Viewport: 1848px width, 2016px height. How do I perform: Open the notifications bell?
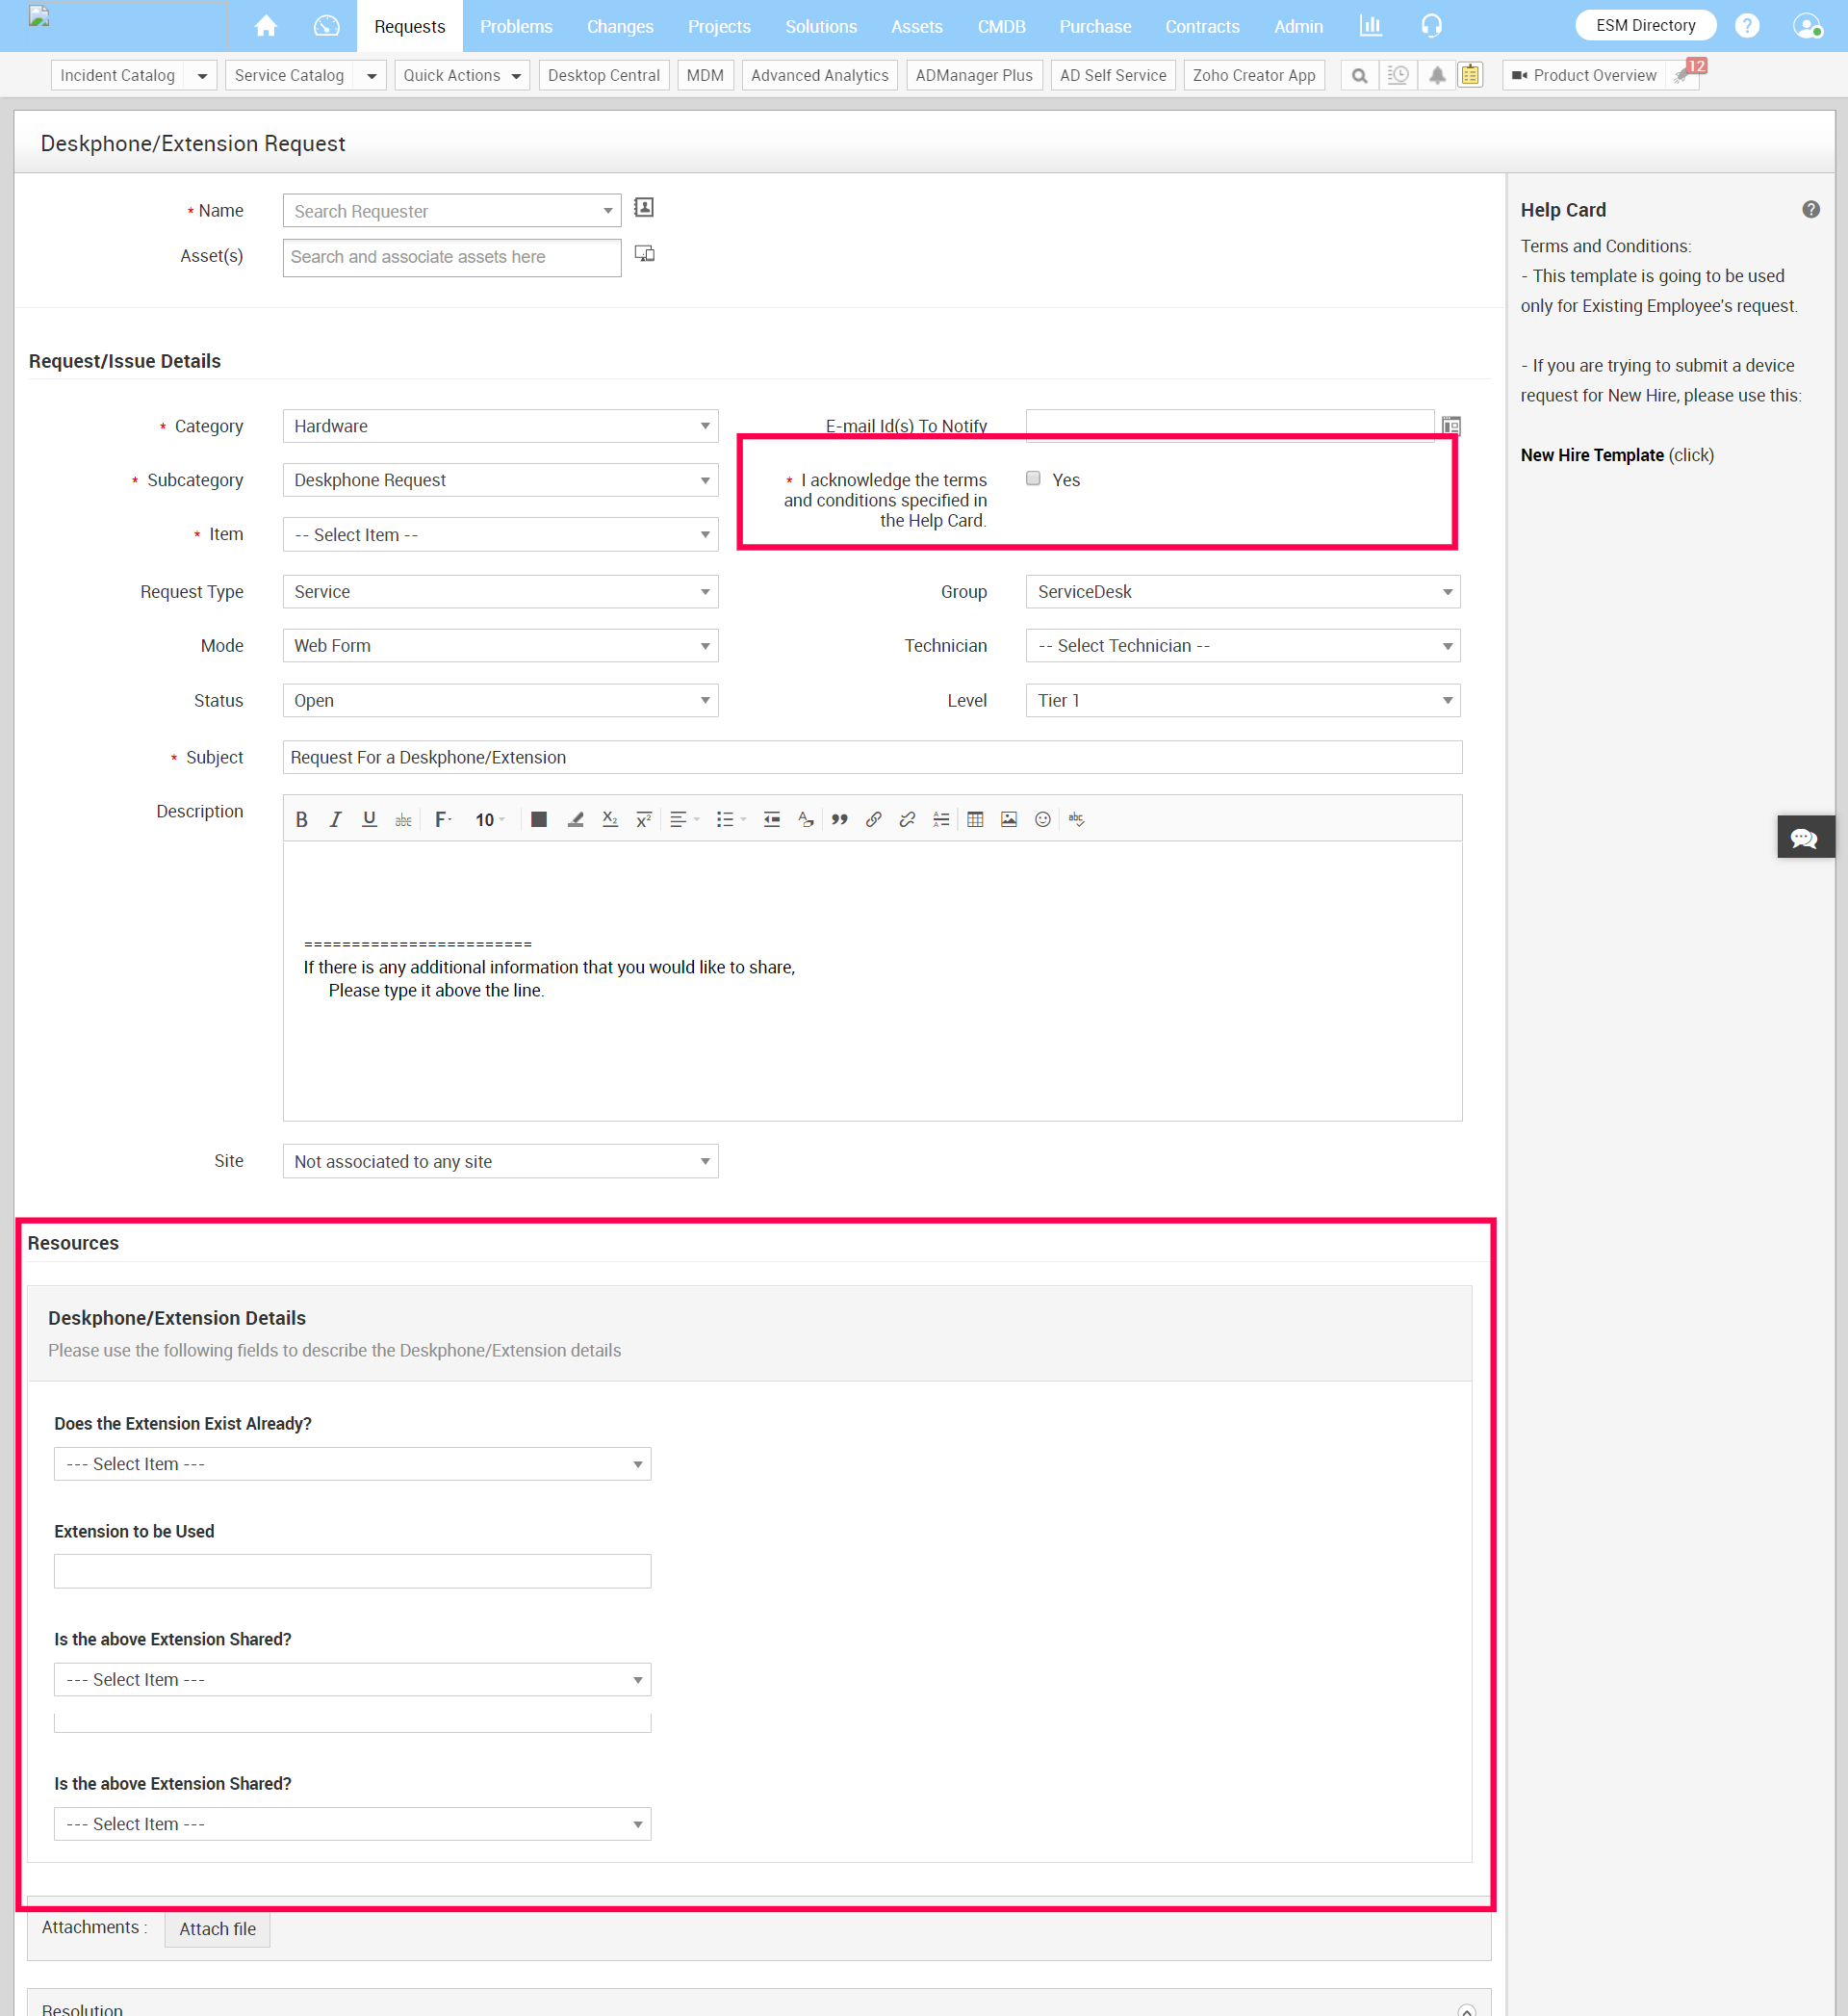pyautogui.click(x=1436, y=75)
